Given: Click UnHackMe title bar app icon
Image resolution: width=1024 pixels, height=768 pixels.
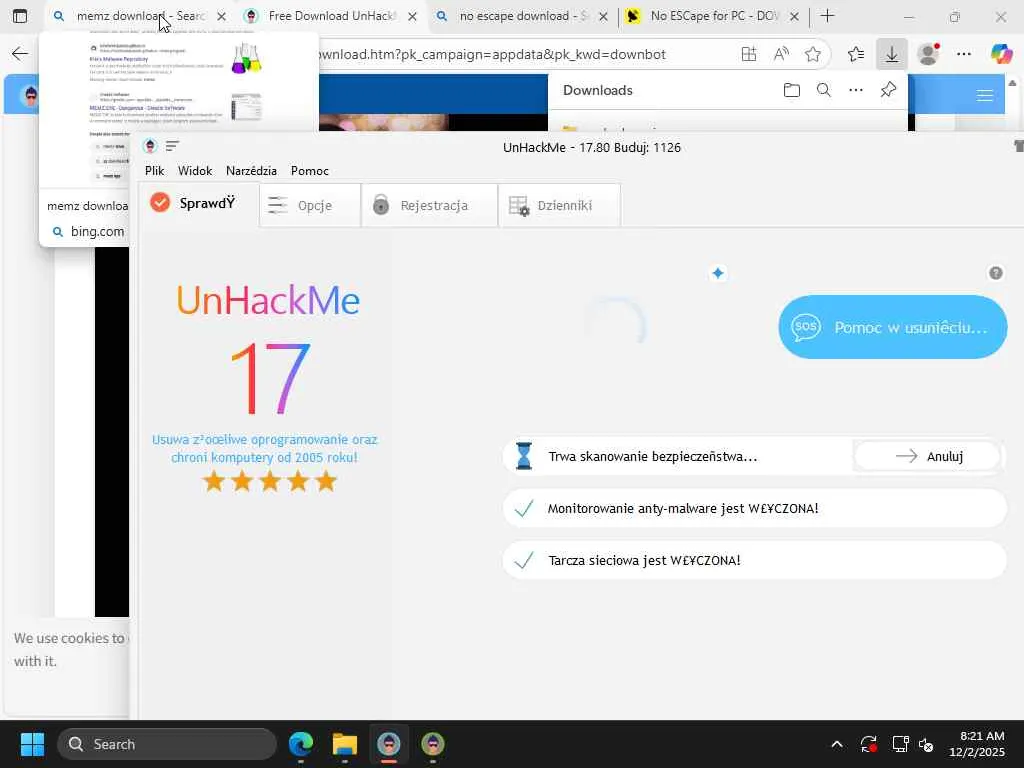Looking at the screenshot, I should pos(150,146).
